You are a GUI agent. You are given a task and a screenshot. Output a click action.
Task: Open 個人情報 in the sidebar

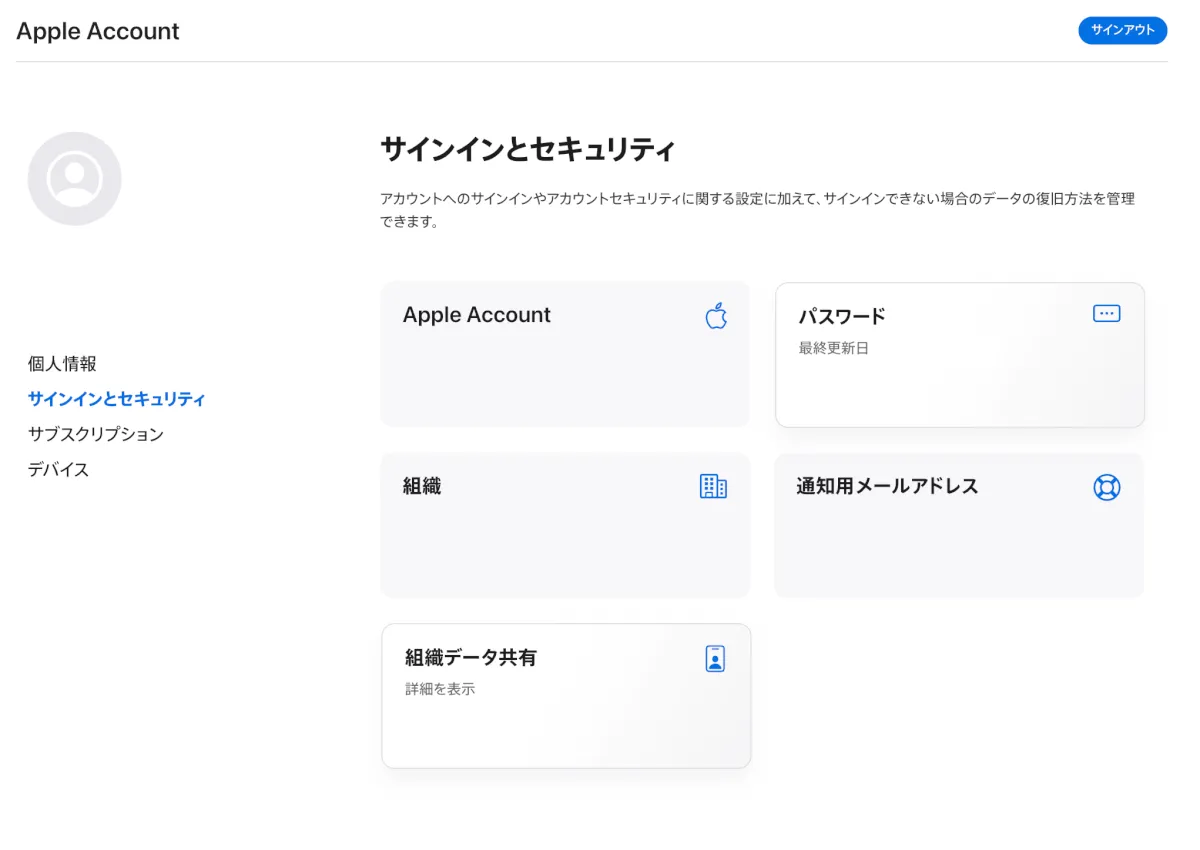click(x=62, y=364)
